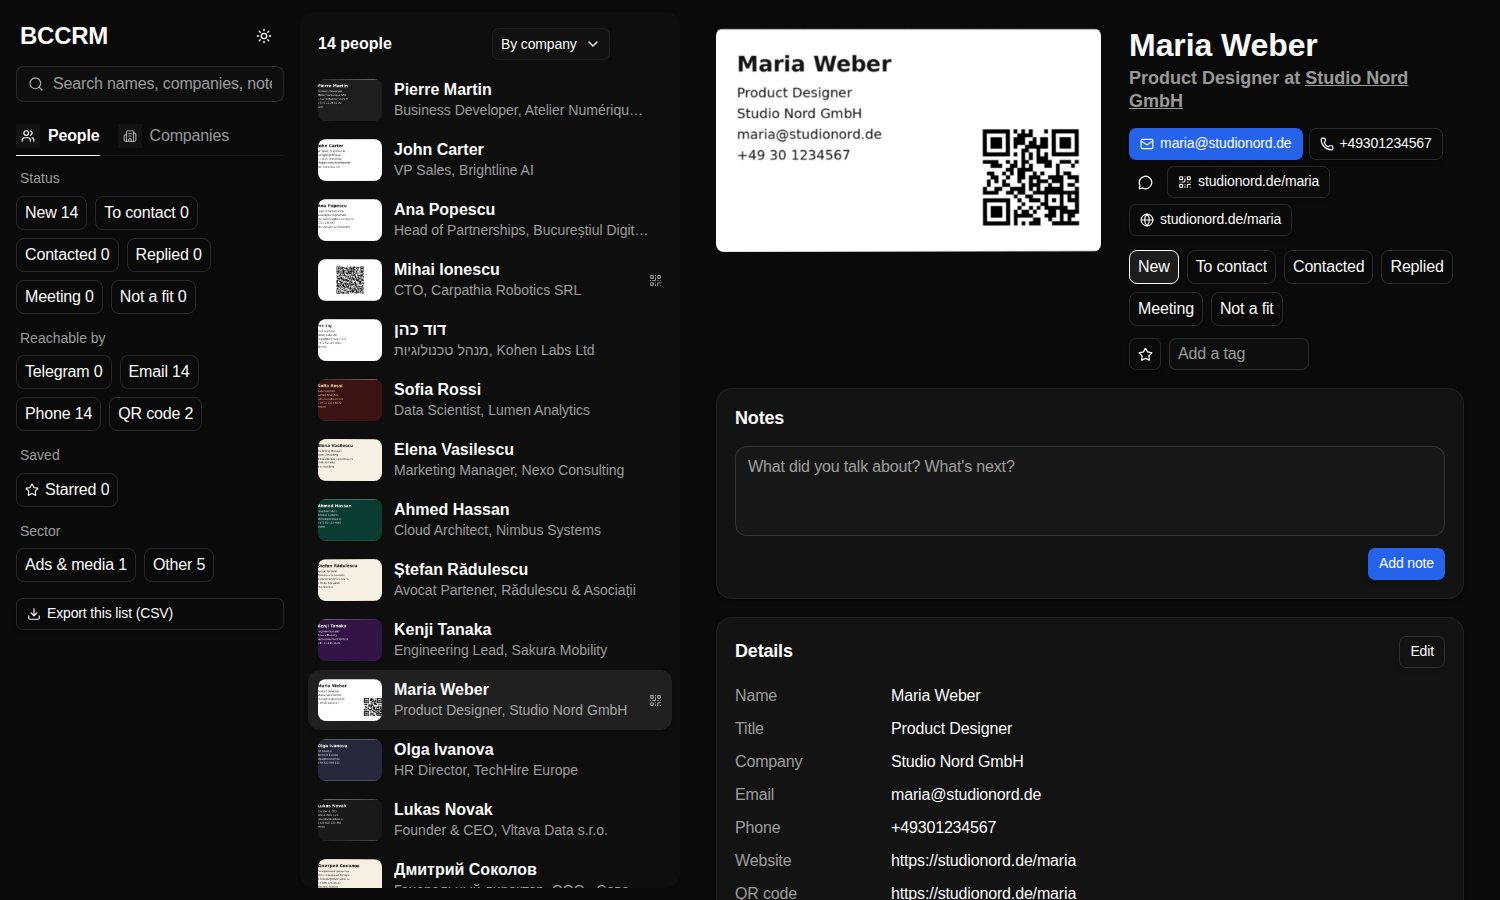The height and width of the screenshot is (900, 1500).
Task: Switch to the Companies tab
Action: [175, 136]
